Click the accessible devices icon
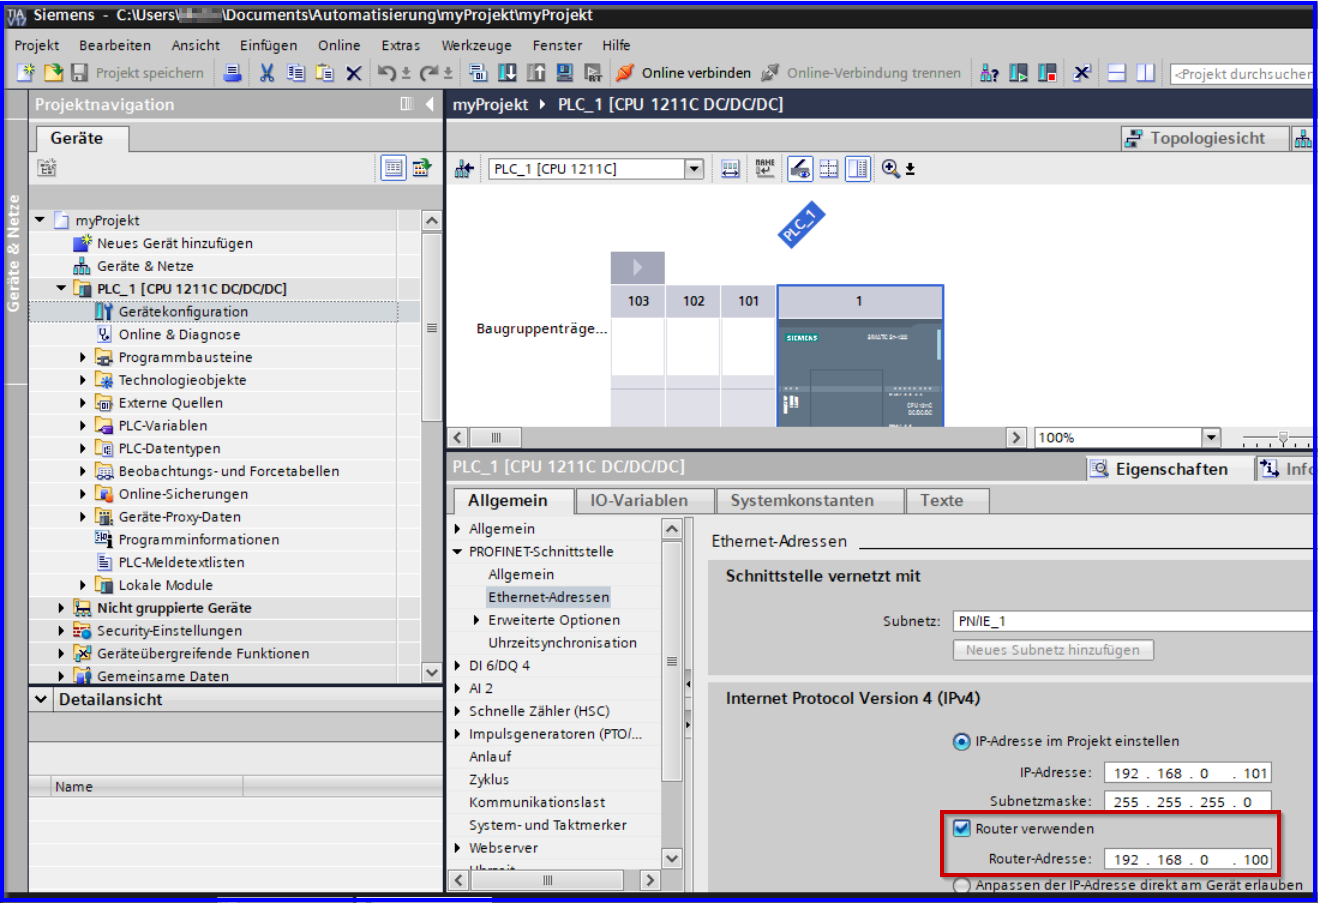Screen dimensions: 1318x903 (x=989, y=73)
